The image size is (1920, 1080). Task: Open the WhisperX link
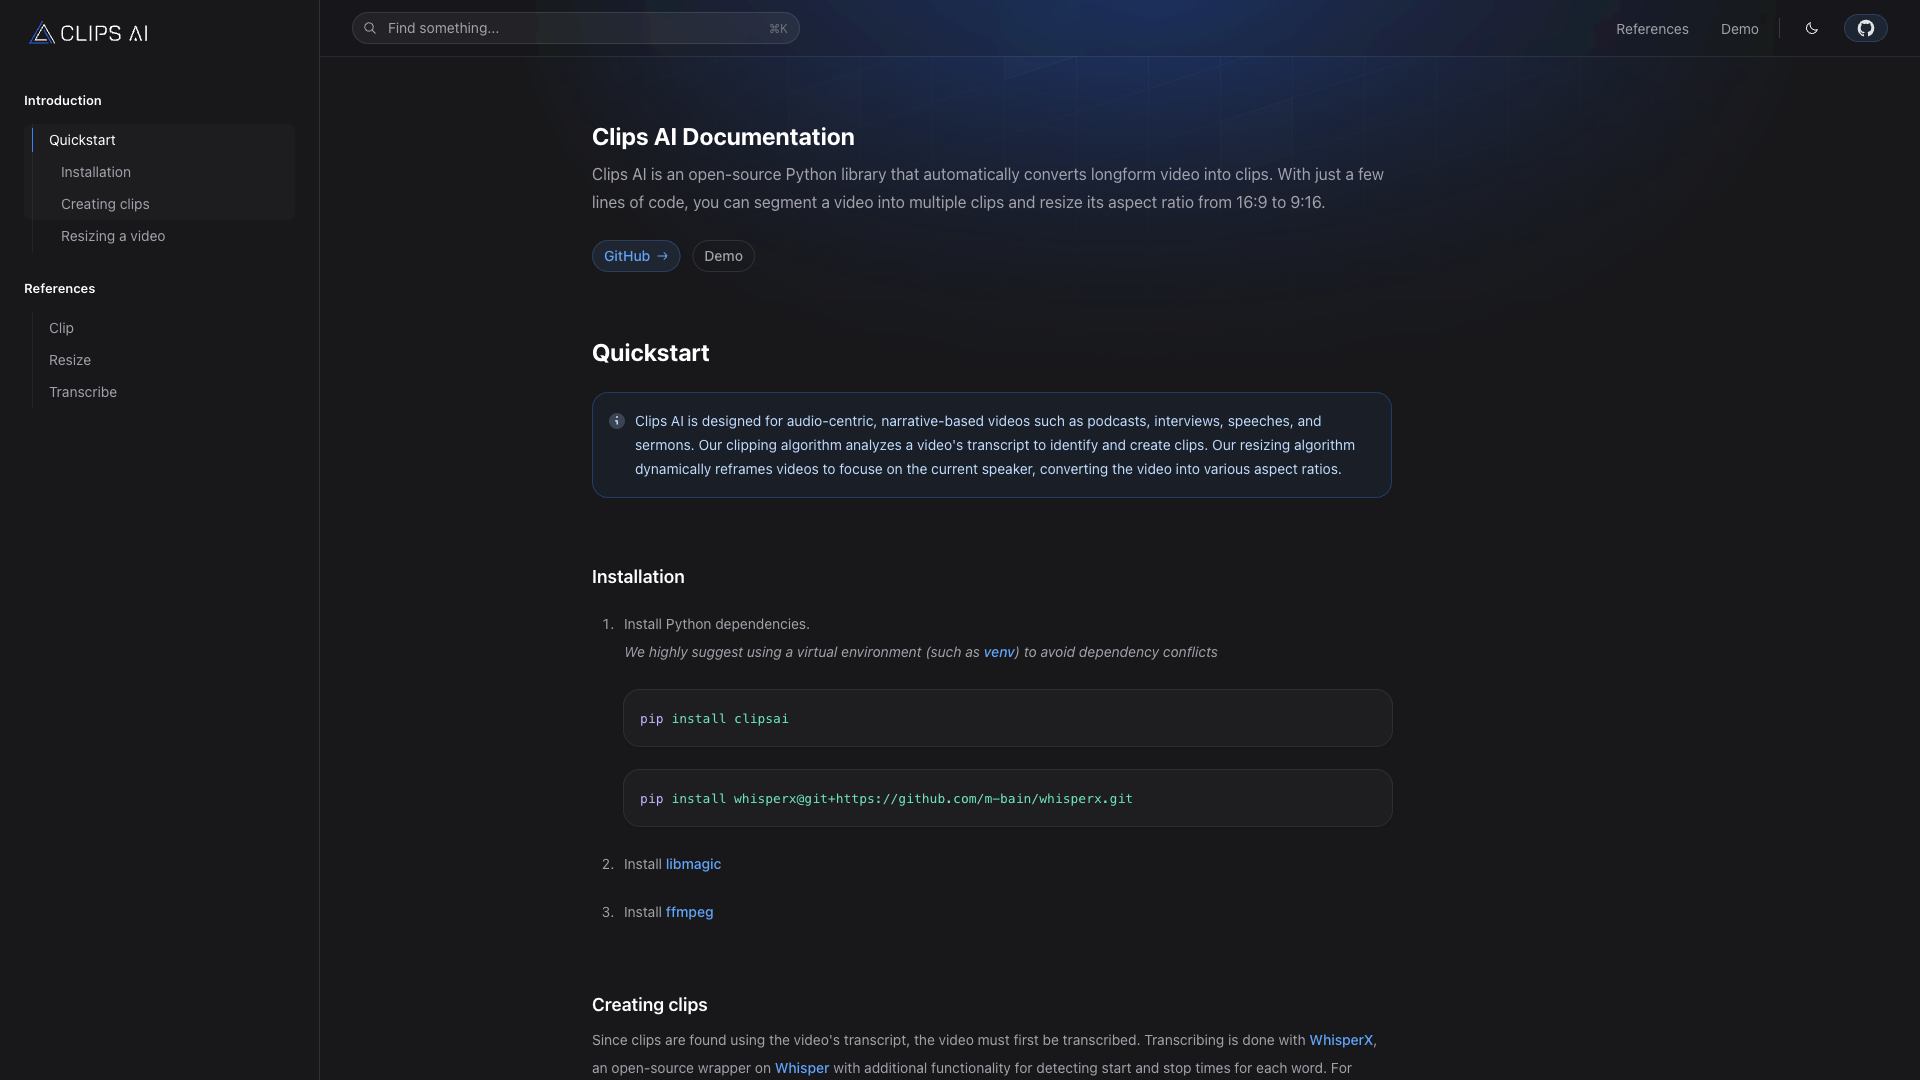click(x=1340, y=1040)
